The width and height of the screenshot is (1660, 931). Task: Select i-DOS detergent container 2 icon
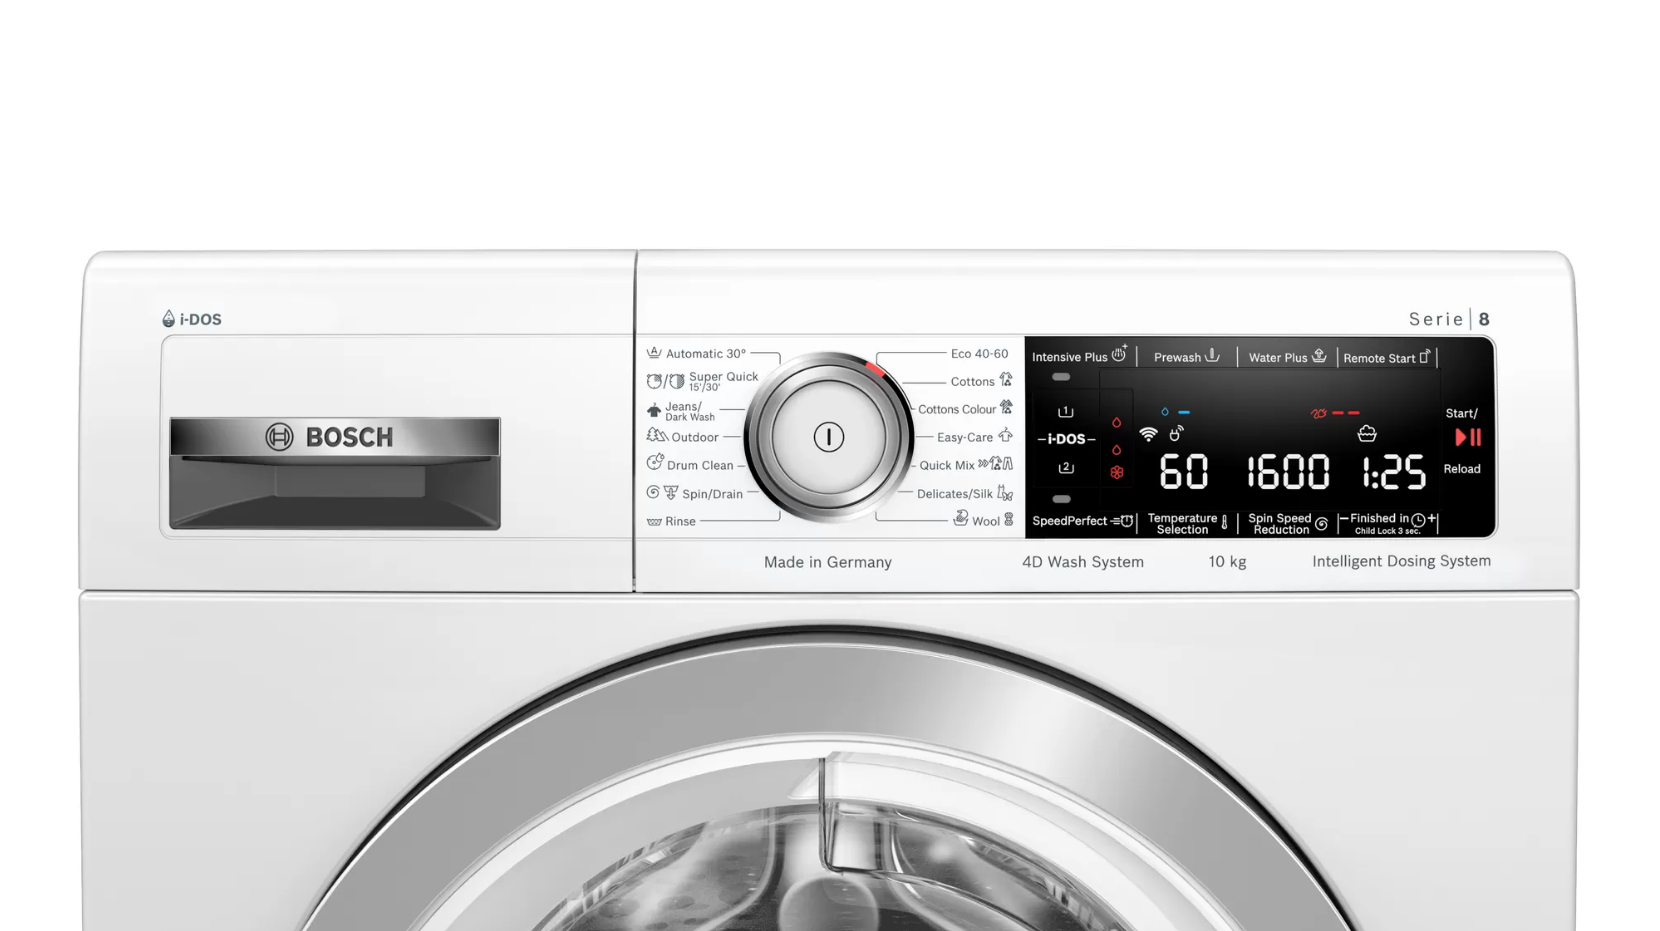click(1066, 467)
